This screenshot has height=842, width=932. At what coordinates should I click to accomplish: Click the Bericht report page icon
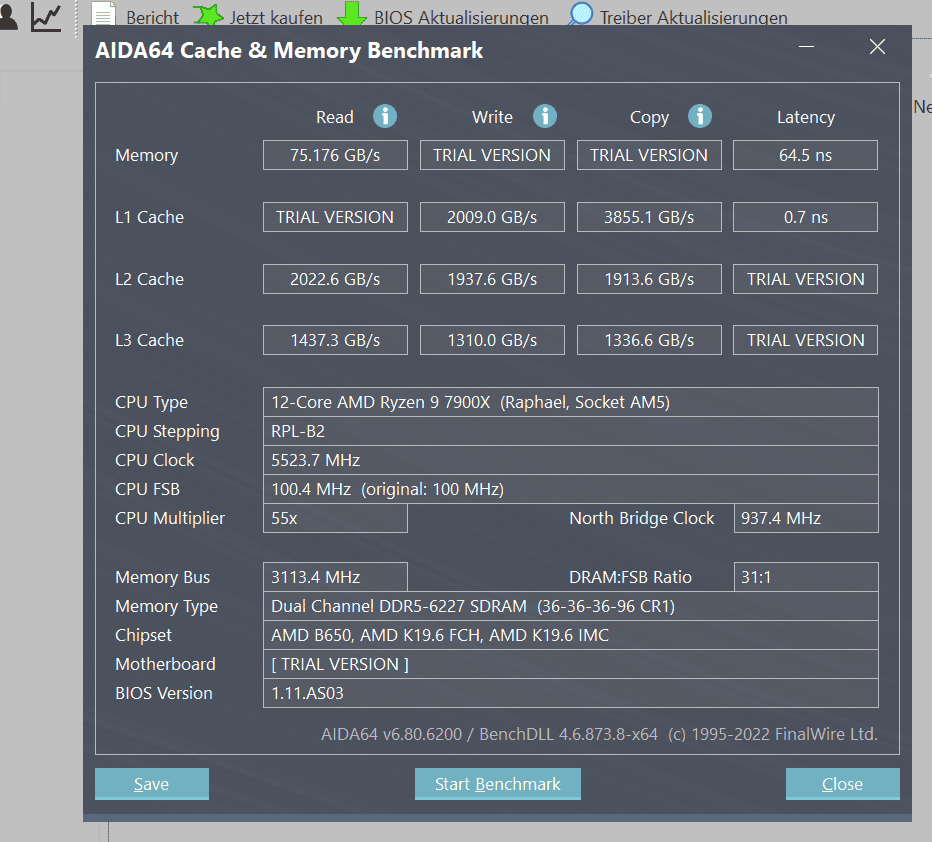pyautogui.click(x=103, y=14)
